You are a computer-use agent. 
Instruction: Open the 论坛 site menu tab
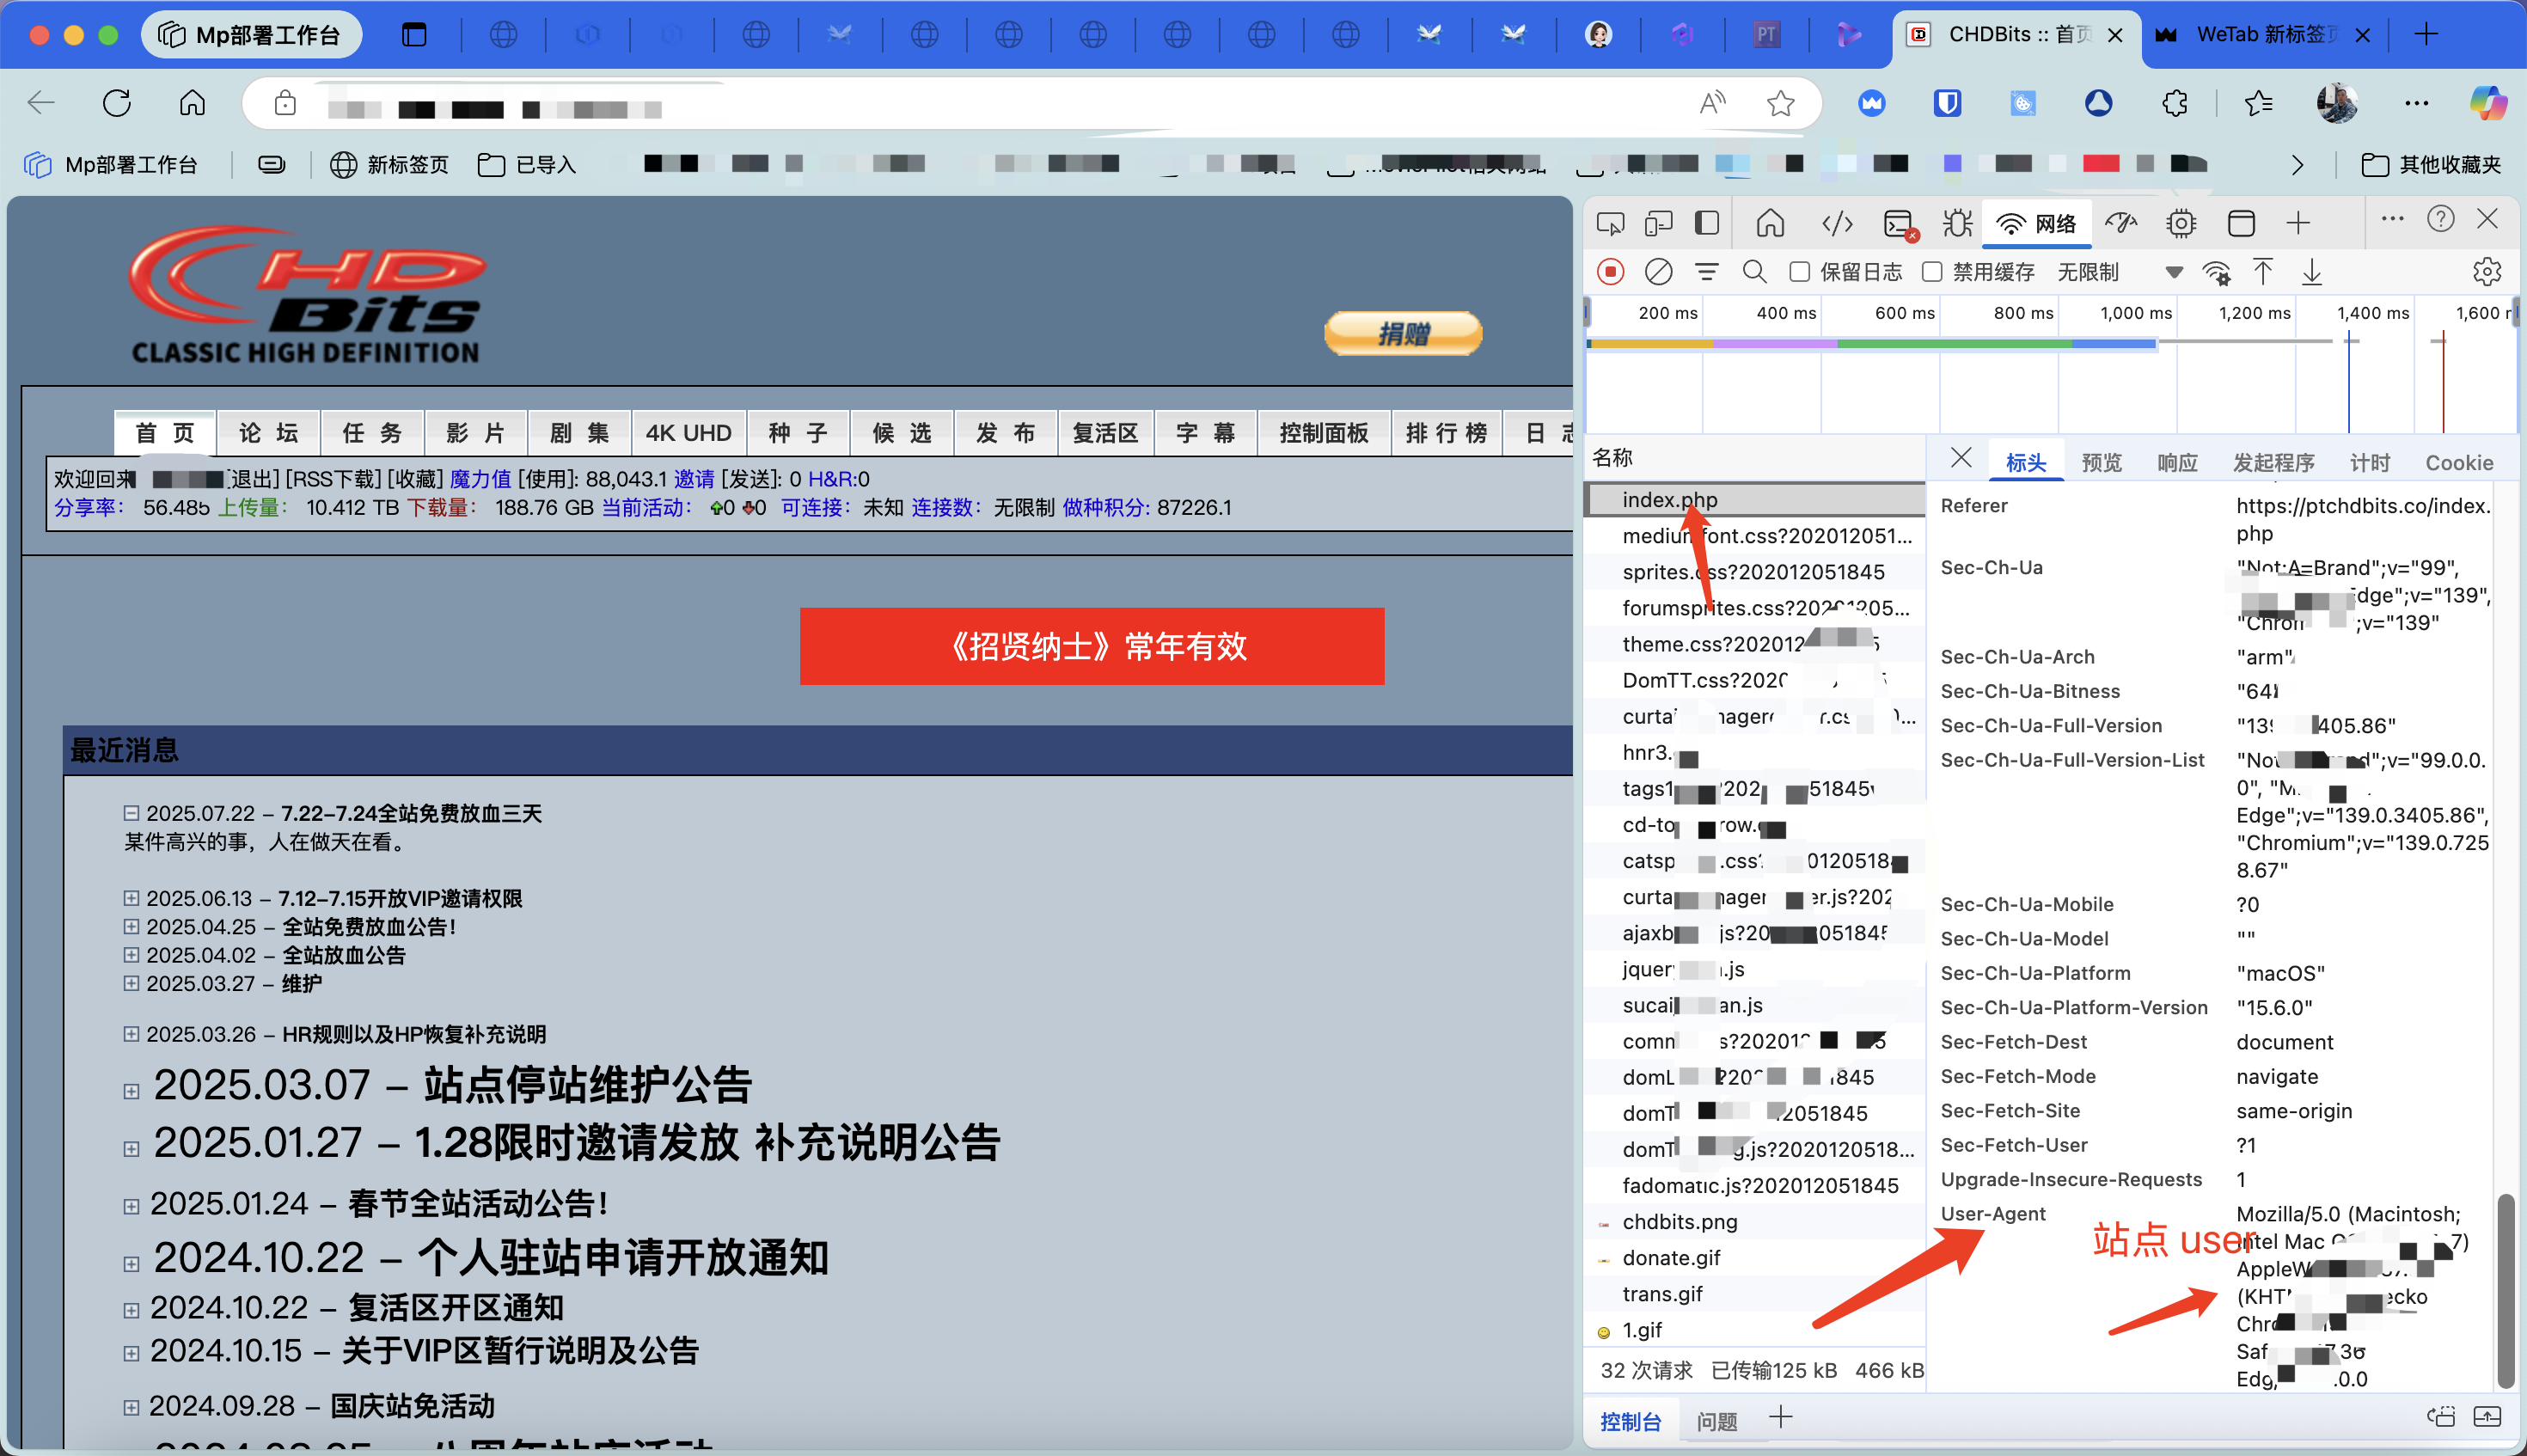tap(268, 433)
